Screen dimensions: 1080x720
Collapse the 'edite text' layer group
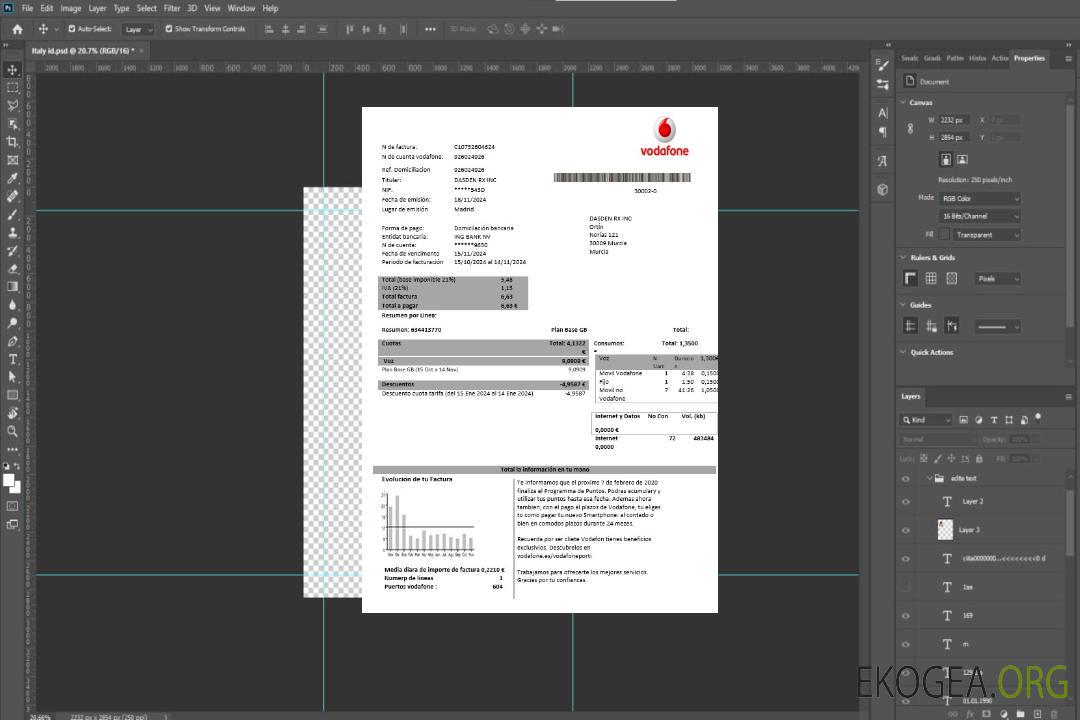pyautogui.click(x=929, y=478)
